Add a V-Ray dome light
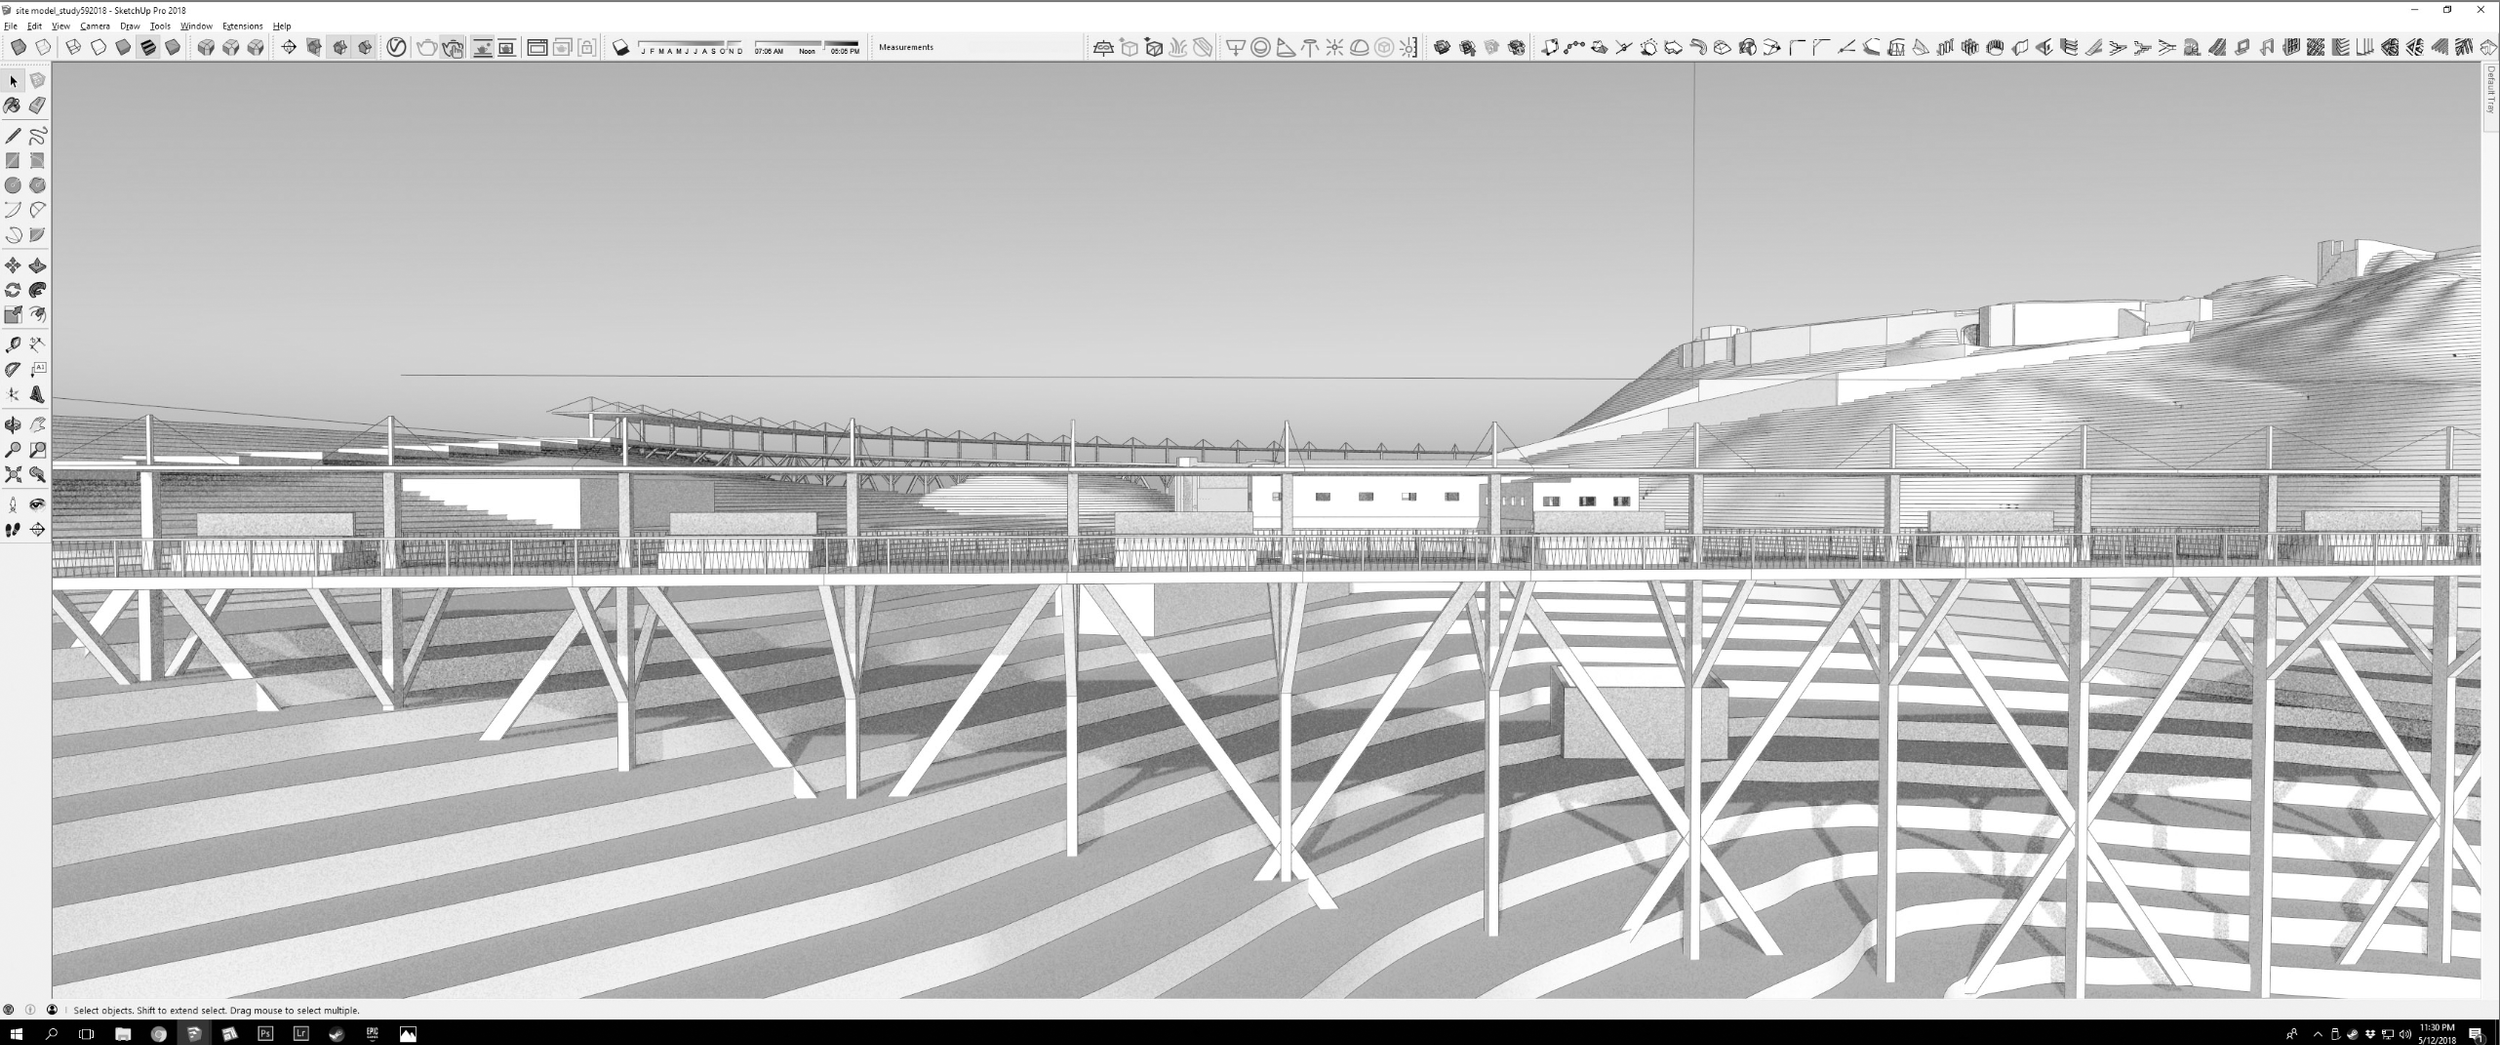 pos(1359,47)
